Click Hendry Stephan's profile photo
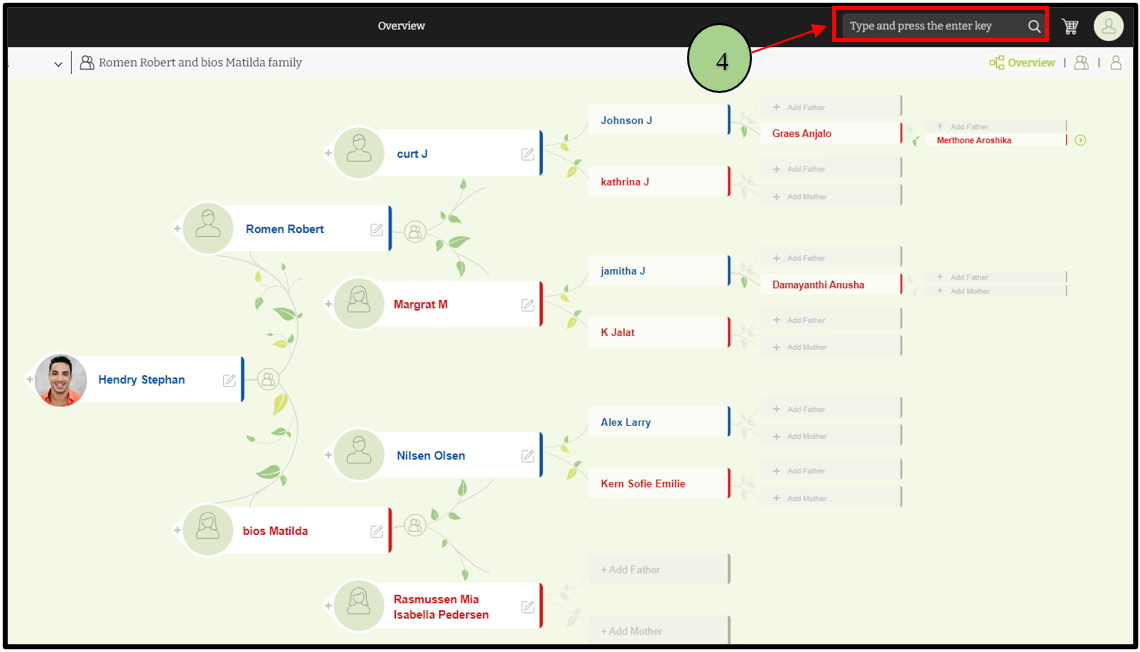The height and width of the screenshot is (652, 1140). coord(61,380)
